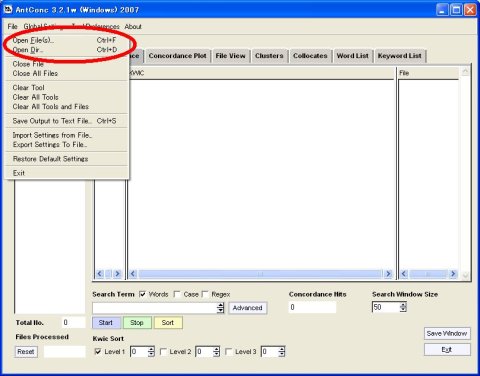The width and height of the screenshot is (480, 376).
Task: Click the KWIC pane left scroll arrow
Action: coord(133,274)
